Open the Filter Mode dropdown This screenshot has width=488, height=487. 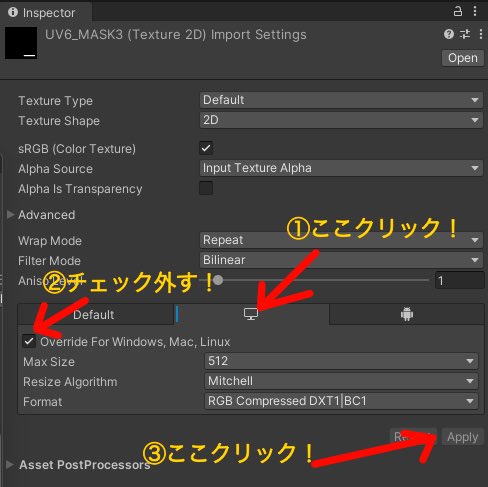(x=341, y=260)
